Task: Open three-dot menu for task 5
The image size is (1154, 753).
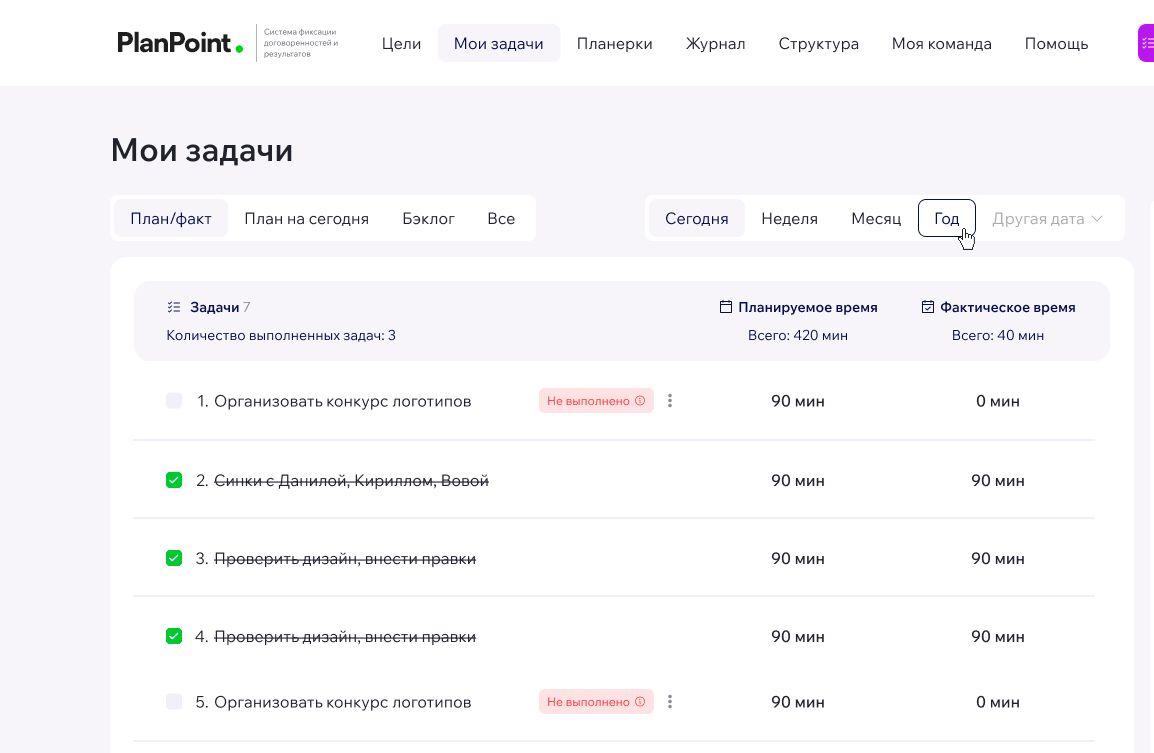Action: 670,702
